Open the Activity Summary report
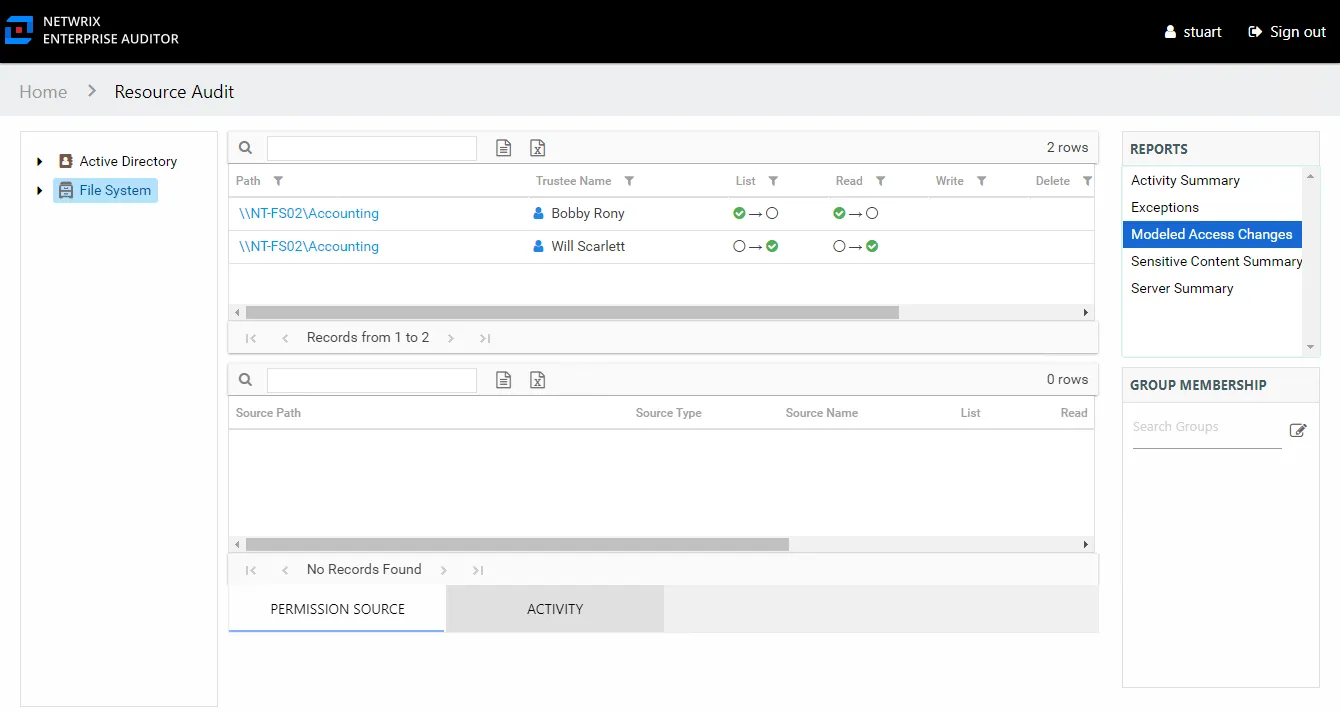 [1212, 180]
